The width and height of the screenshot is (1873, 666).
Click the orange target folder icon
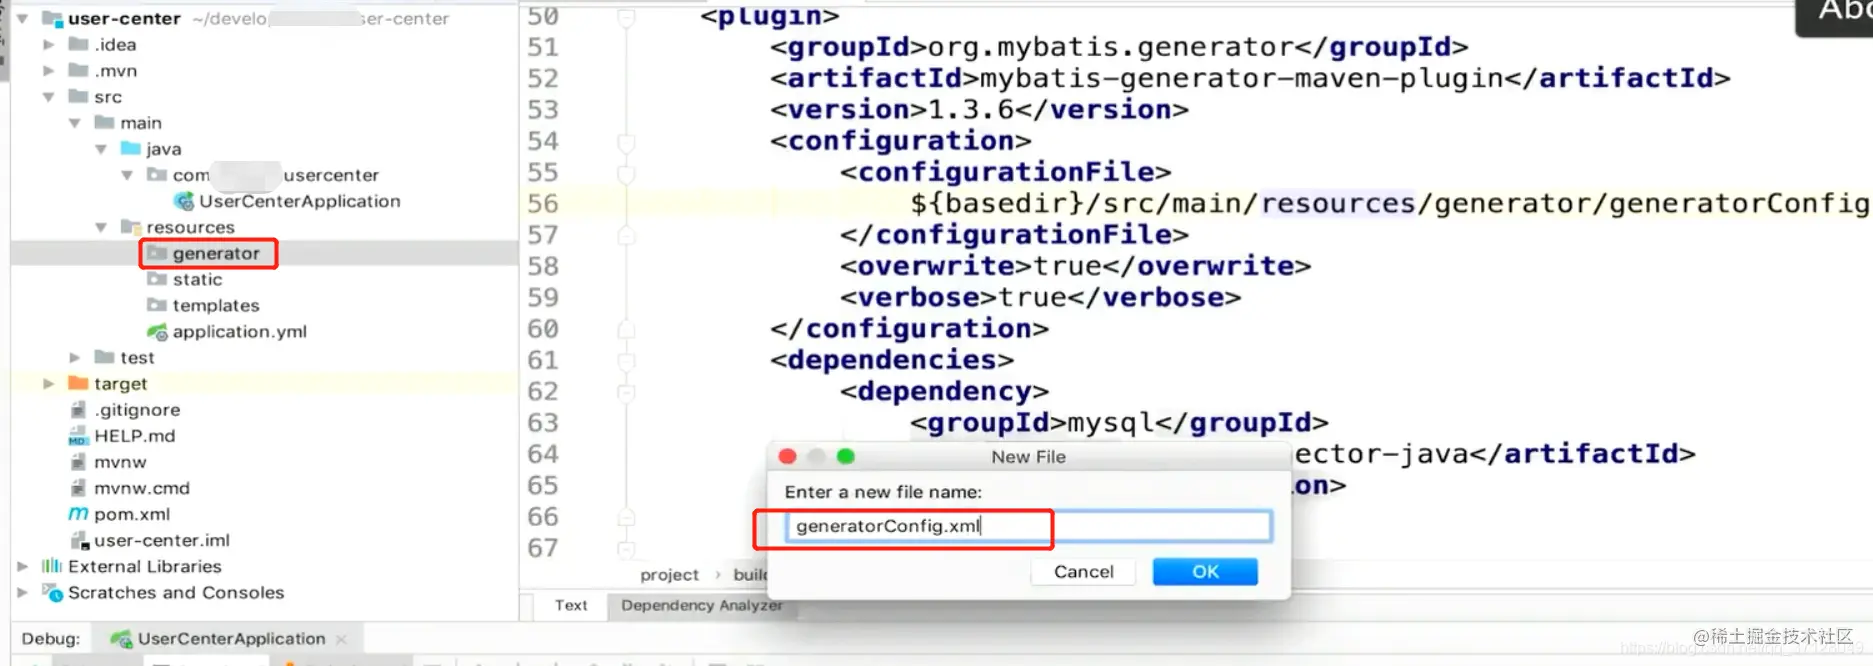pos(78,383)
